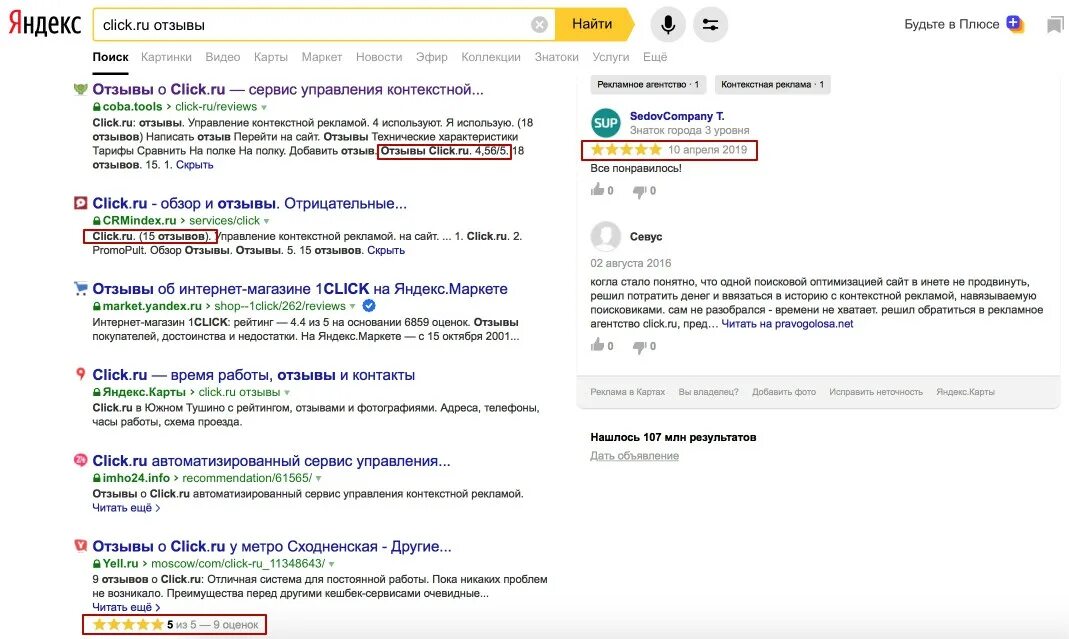Image resolution: width=1069 pixels, height=639 pixels.
Task: Click Добавить фото footer link
Action: point(784,392)
